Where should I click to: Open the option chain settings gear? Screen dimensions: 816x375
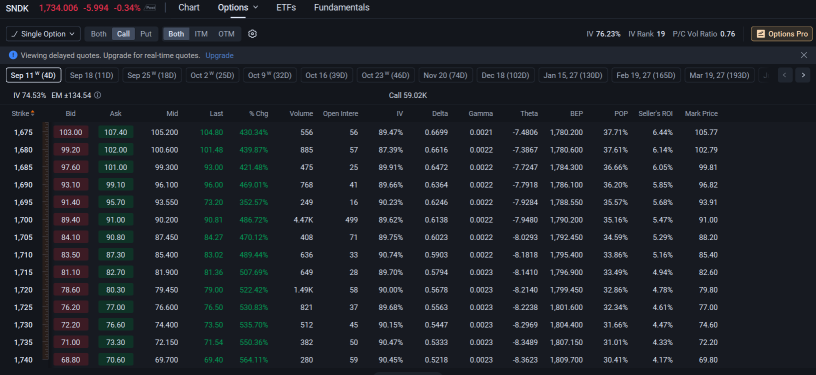click(x=252, y=34)
